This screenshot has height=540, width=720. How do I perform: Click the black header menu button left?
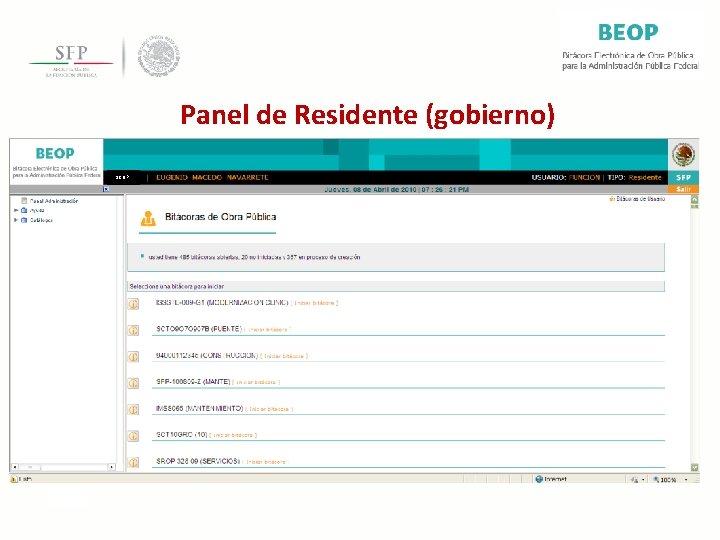[122, 177]
